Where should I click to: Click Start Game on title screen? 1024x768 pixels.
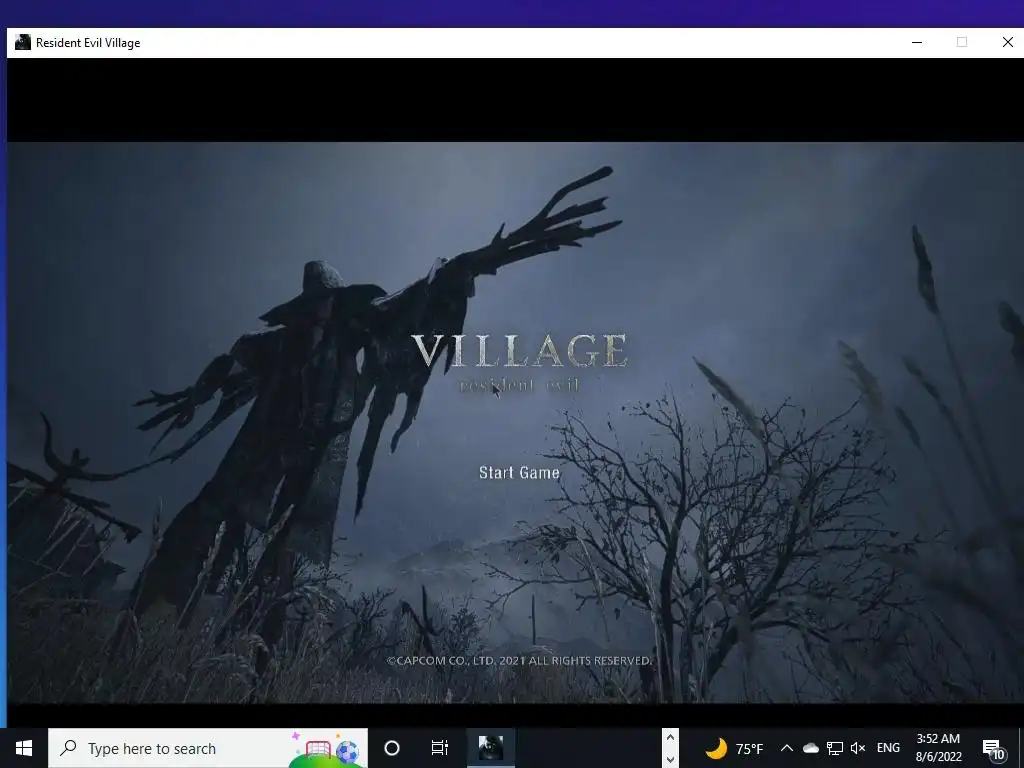coord(519,473)
